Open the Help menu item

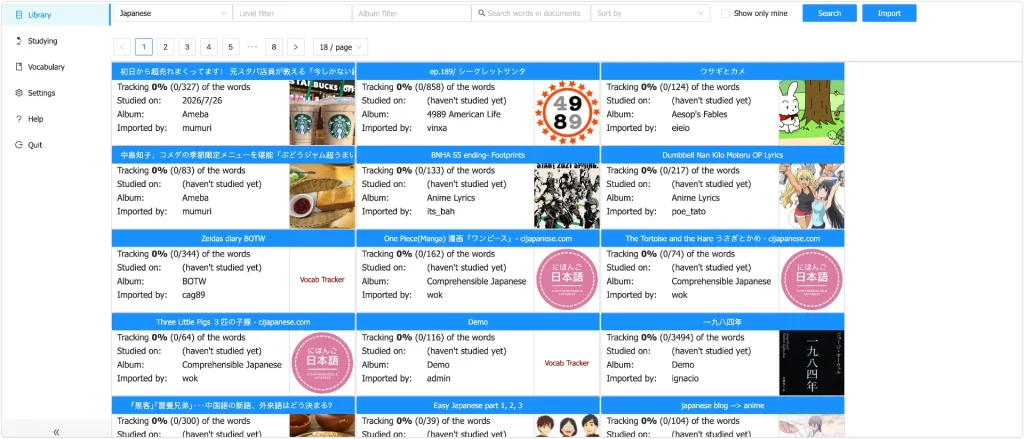(55, 119)
